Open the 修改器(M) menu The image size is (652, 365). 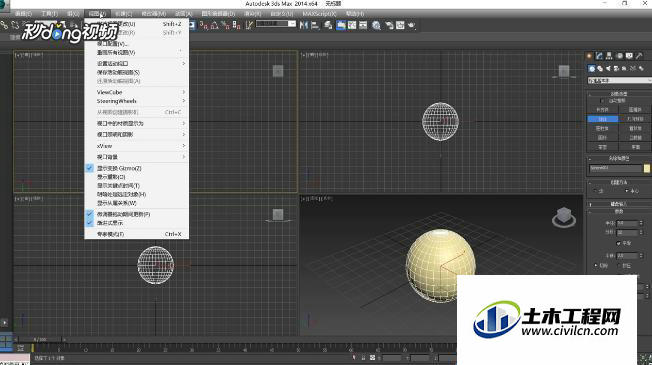[153, 14]
